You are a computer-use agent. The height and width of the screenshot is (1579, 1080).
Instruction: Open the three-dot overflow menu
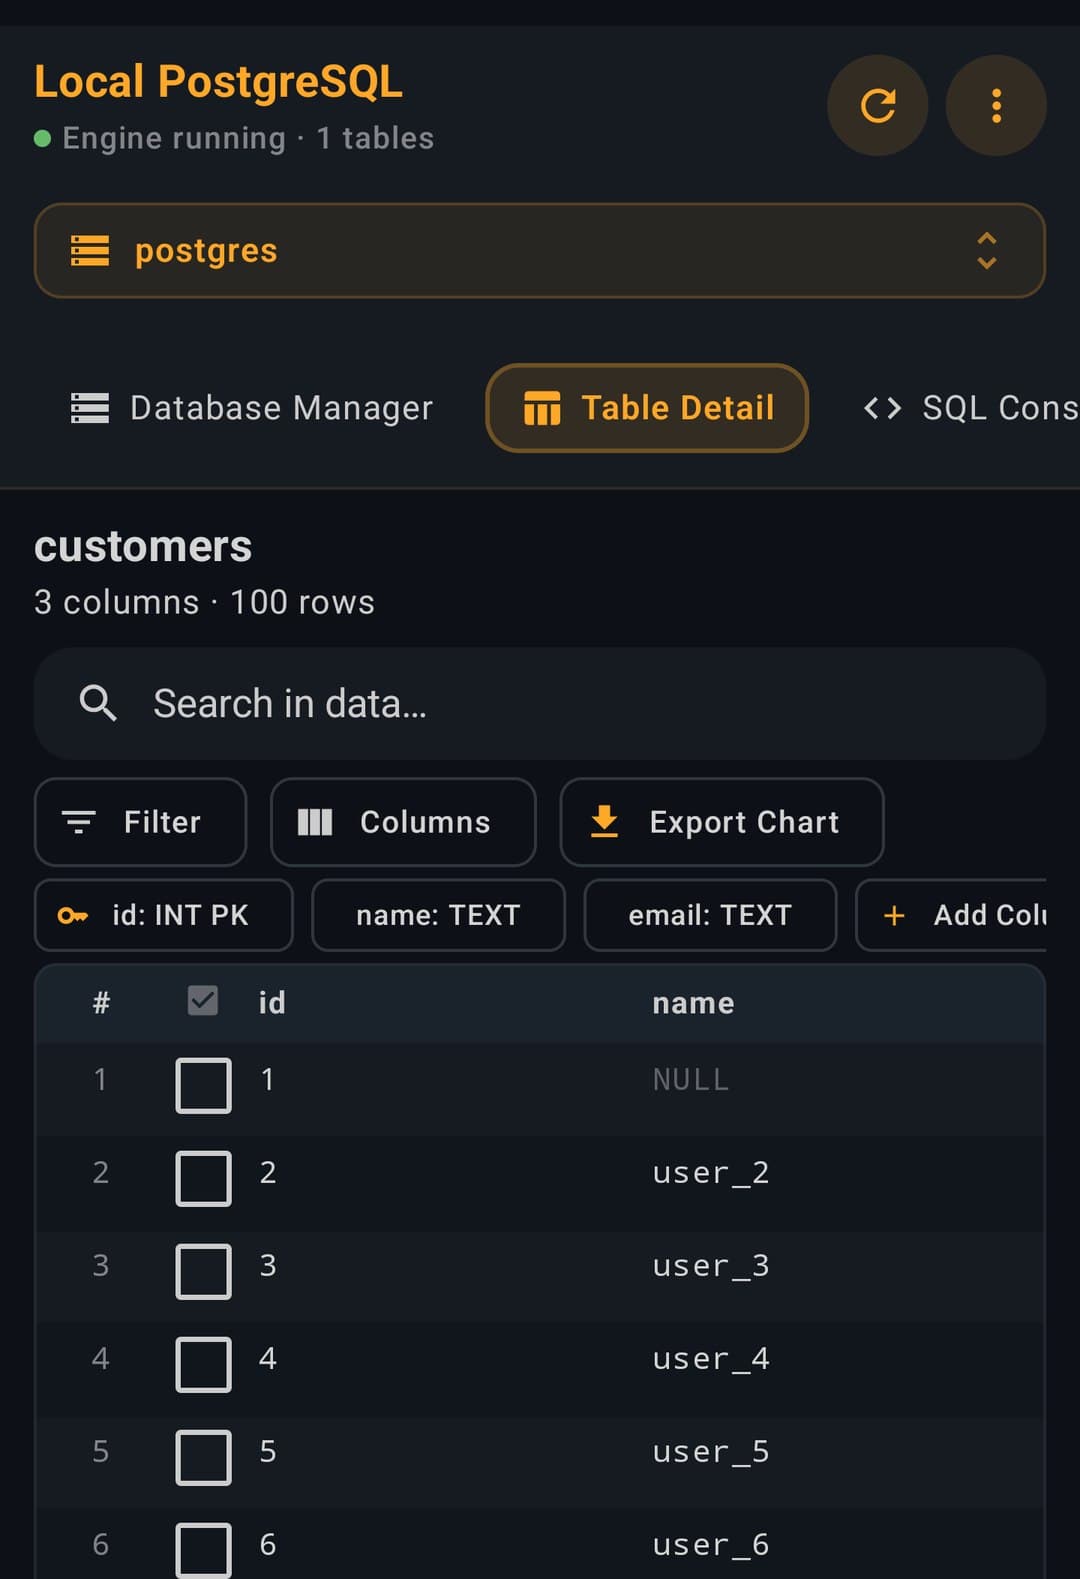(x=996, y=105)
